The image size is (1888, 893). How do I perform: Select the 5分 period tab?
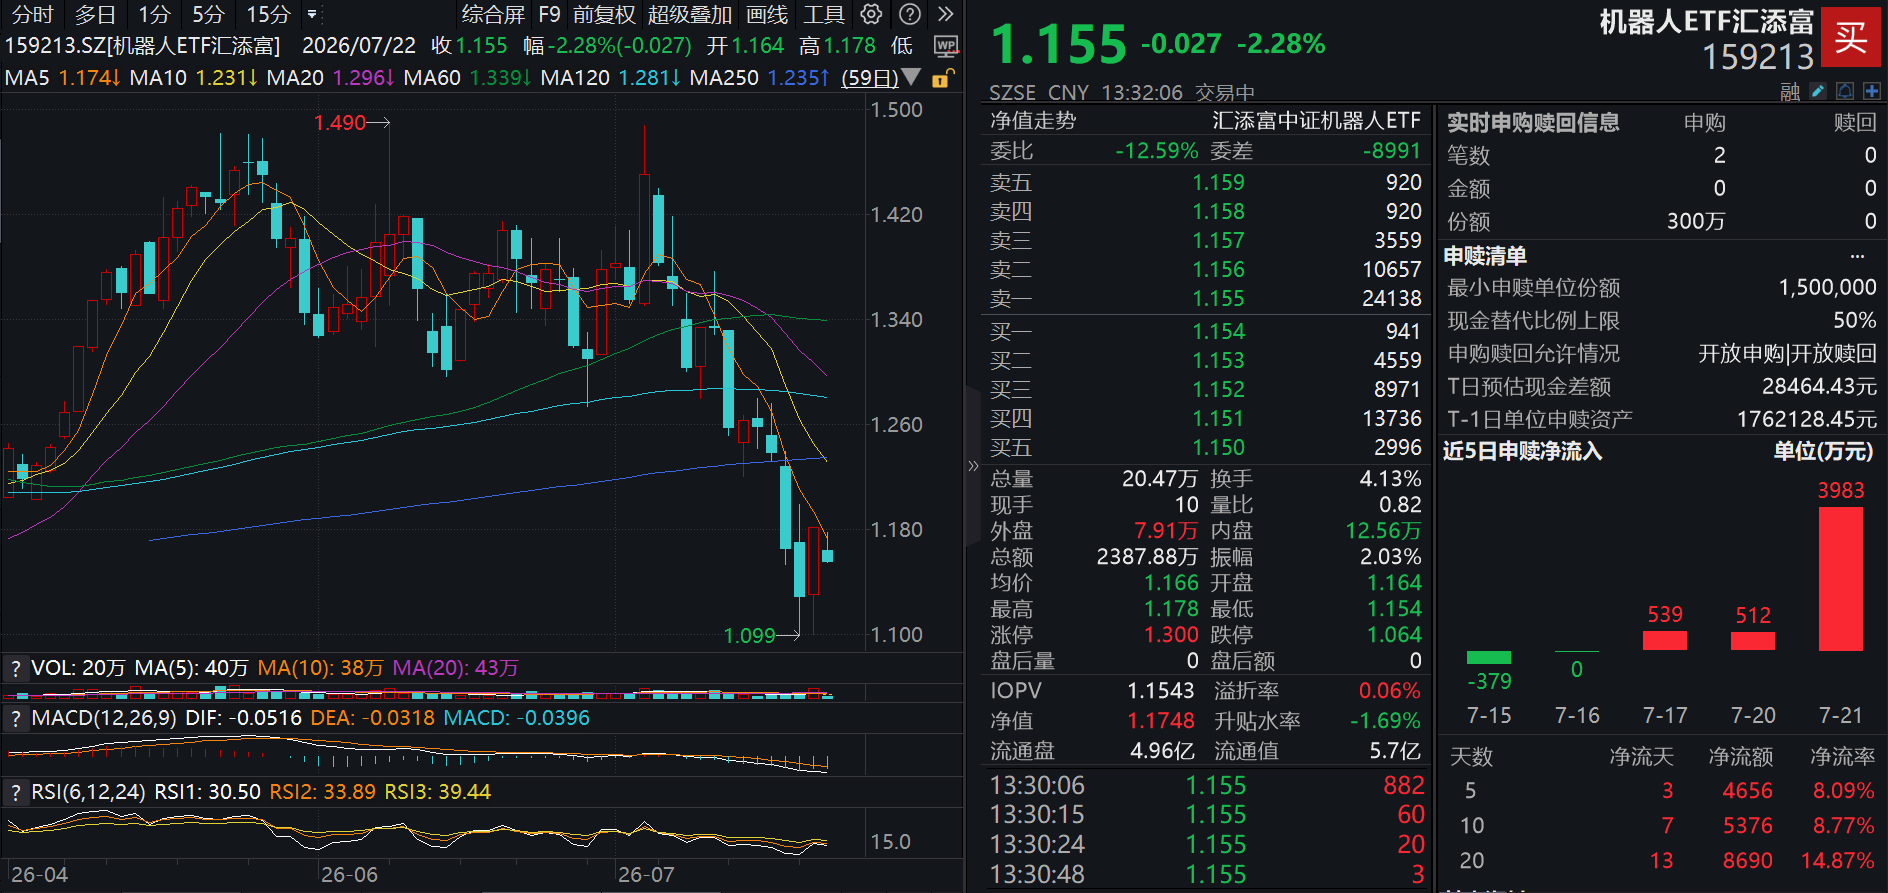pyautogui.click(x=208, y=14)
